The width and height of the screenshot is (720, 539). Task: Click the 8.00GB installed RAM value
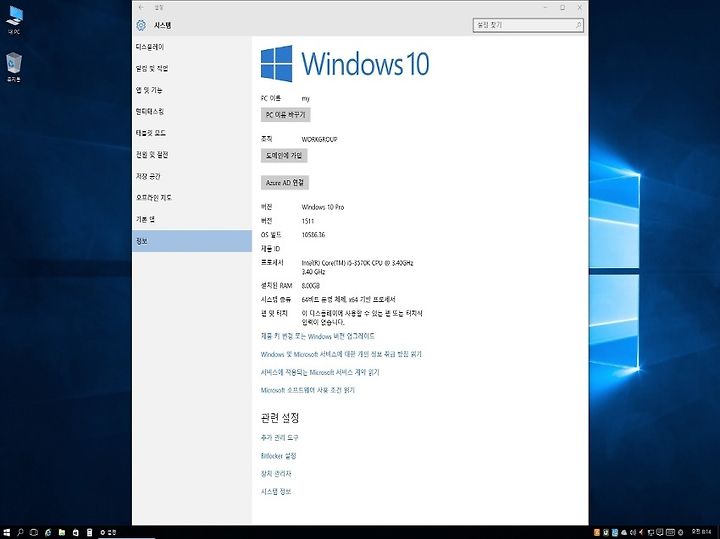(x=310, y=286)
